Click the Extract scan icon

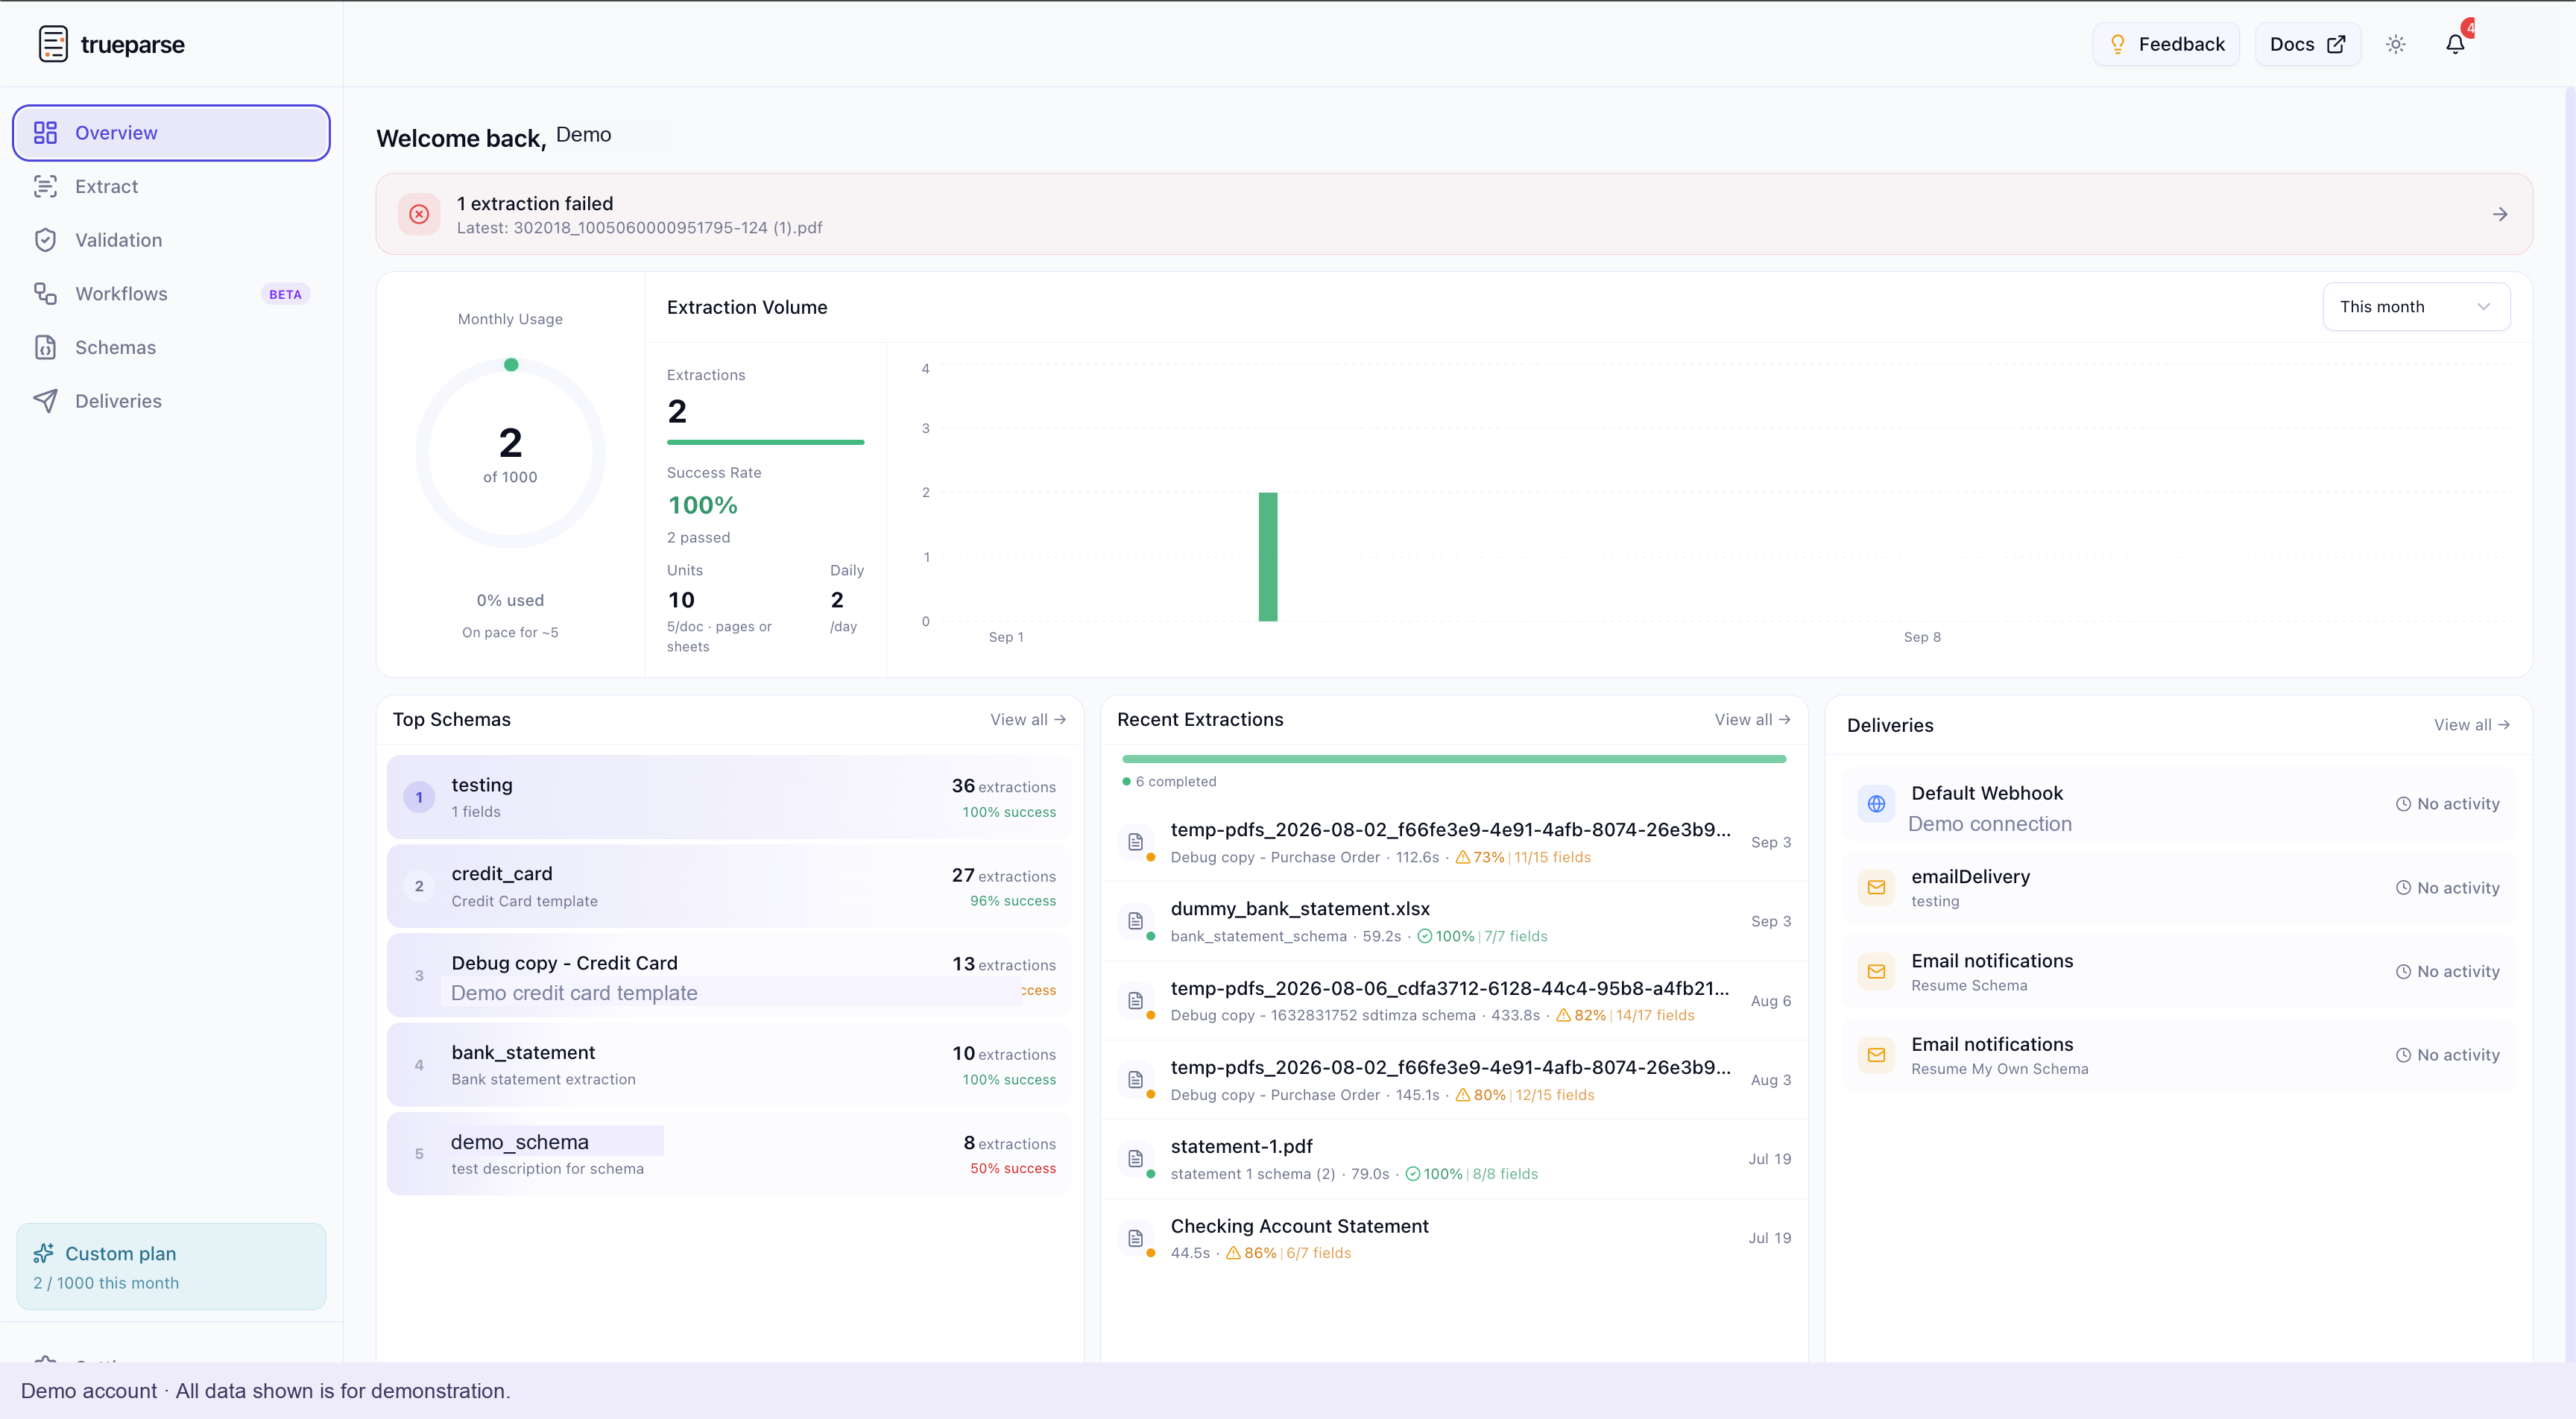(45, 186)
